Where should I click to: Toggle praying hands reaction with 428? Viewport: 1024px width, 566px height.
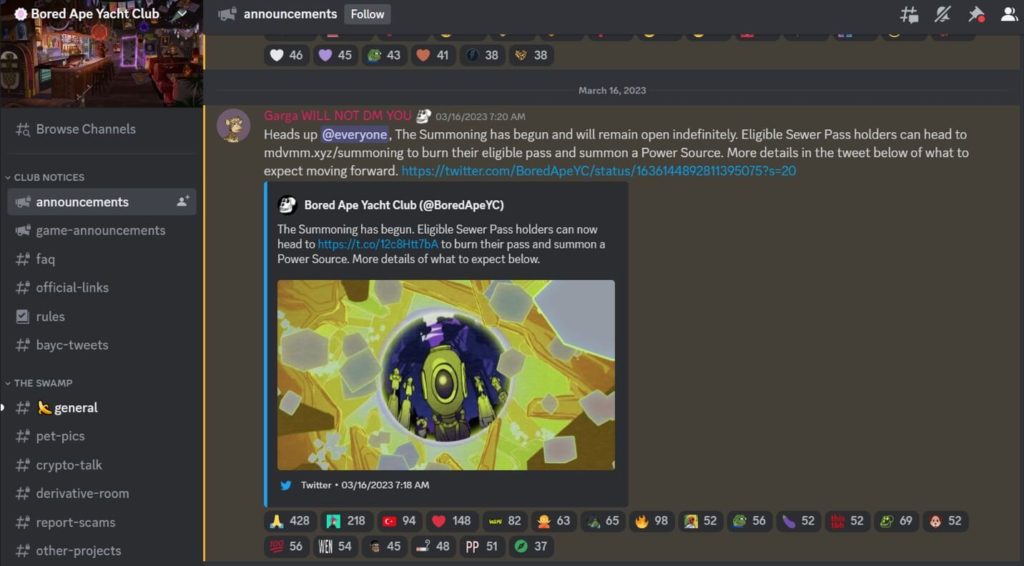[289, 521]
